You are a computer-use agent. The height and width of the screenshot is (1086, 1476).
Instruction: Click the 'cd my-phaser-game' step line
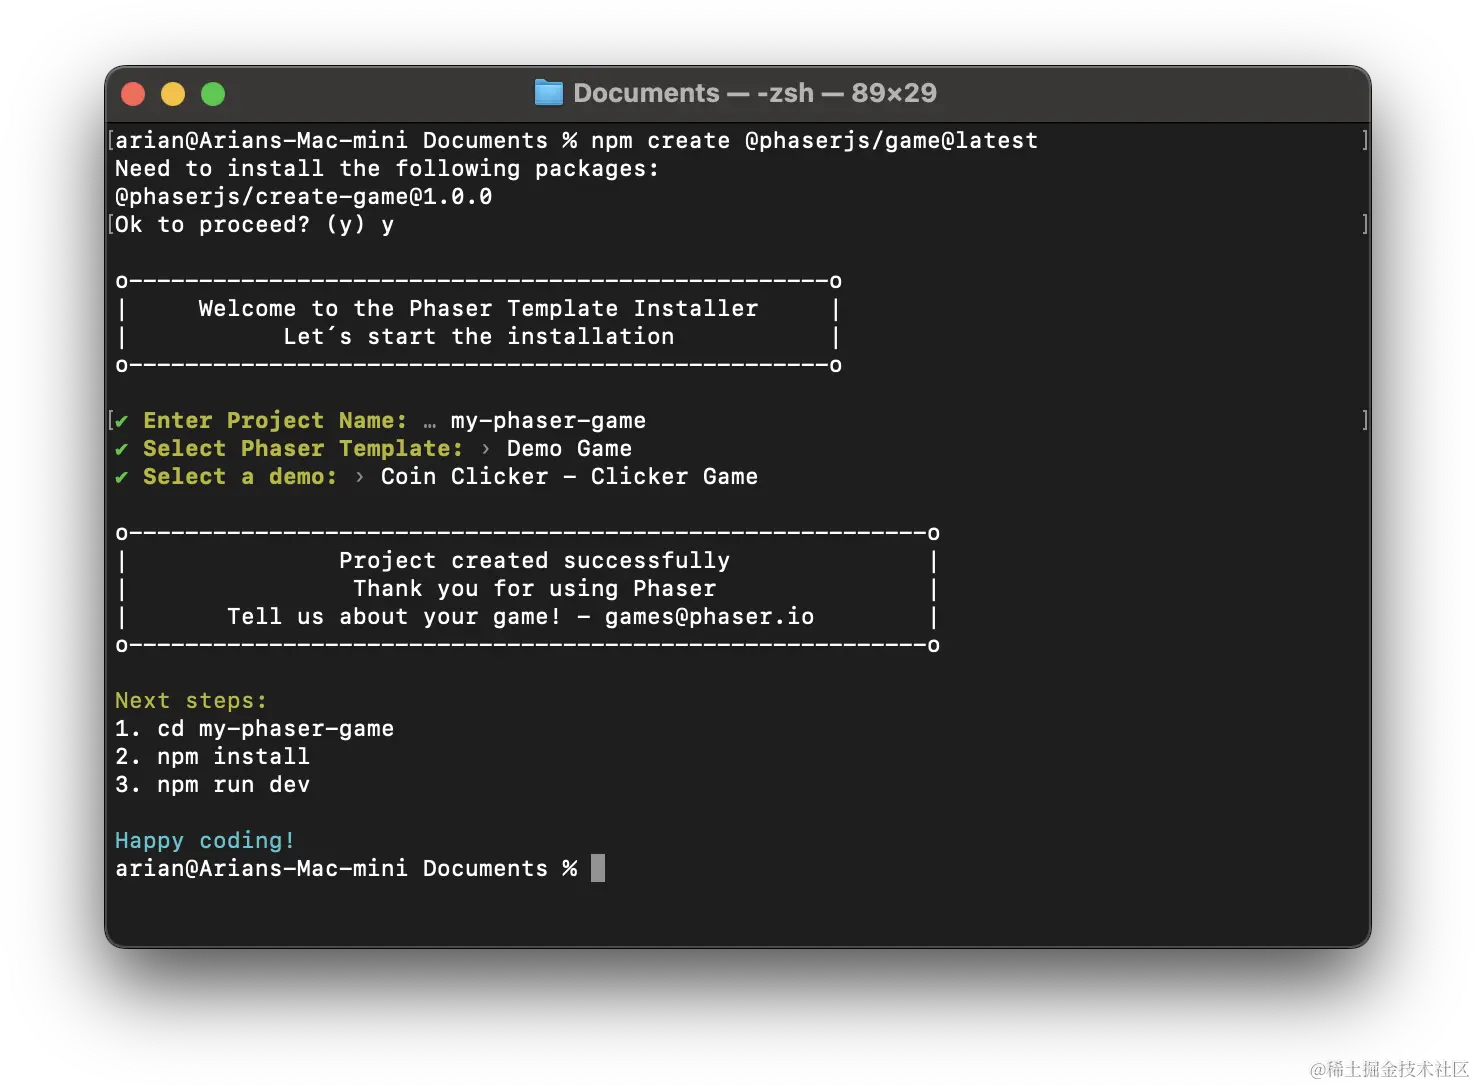pos(275,729)
